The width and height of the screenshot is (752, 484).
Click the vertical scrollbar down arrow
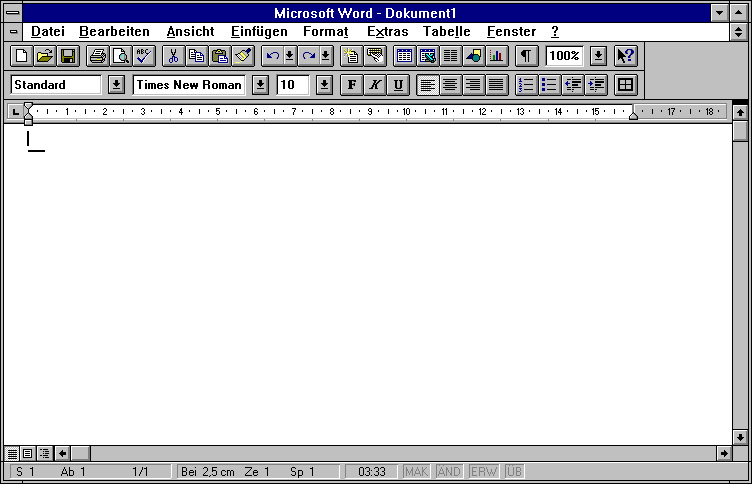point(740,437)
